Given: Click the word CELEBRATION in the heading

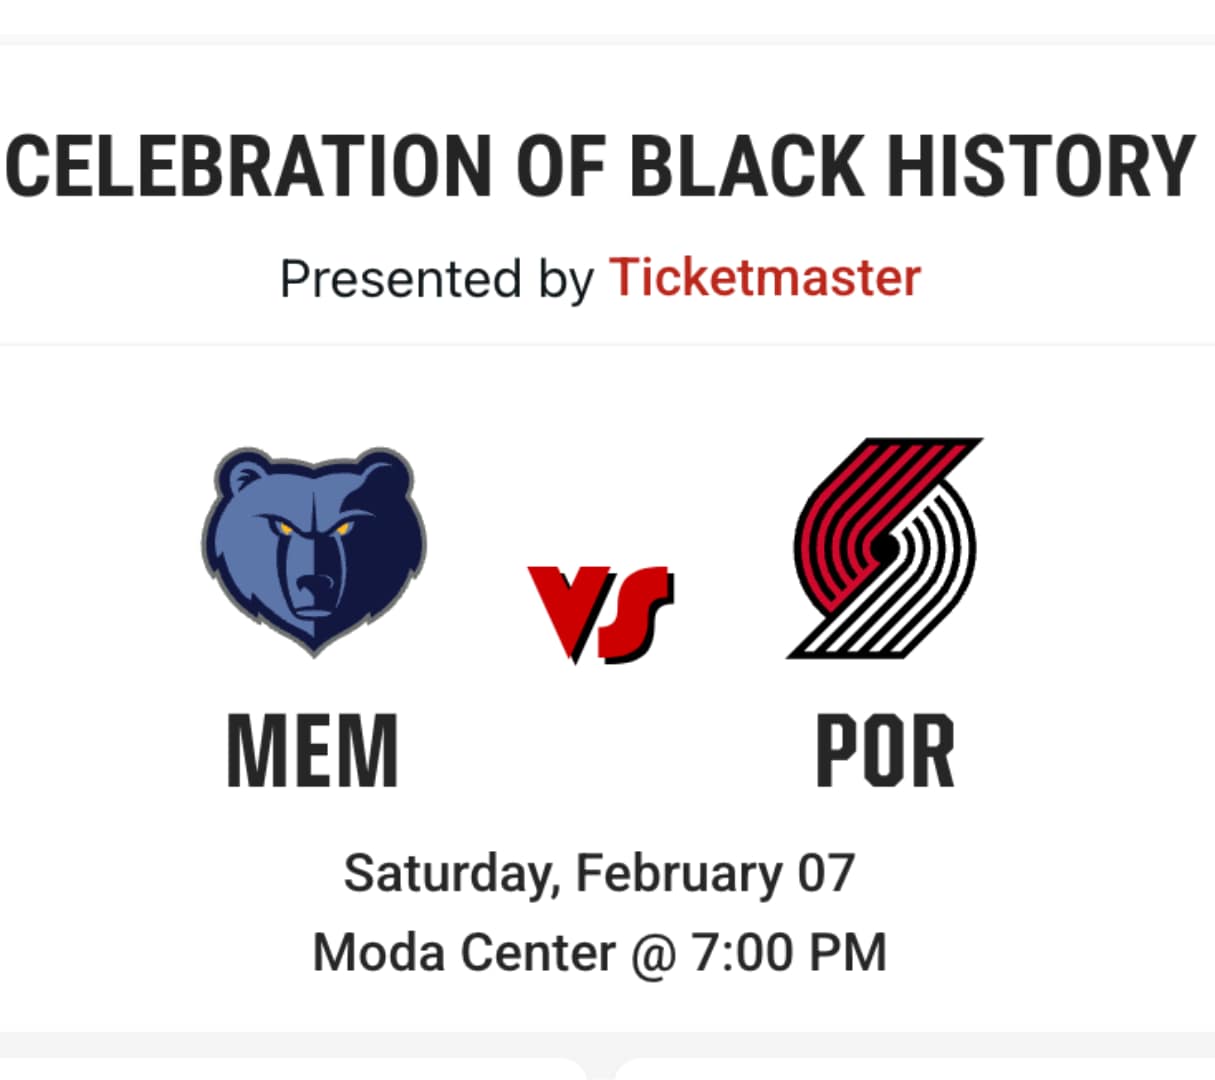Looking at the screenshot, I should pyautogui.click(x=250, y=165).
